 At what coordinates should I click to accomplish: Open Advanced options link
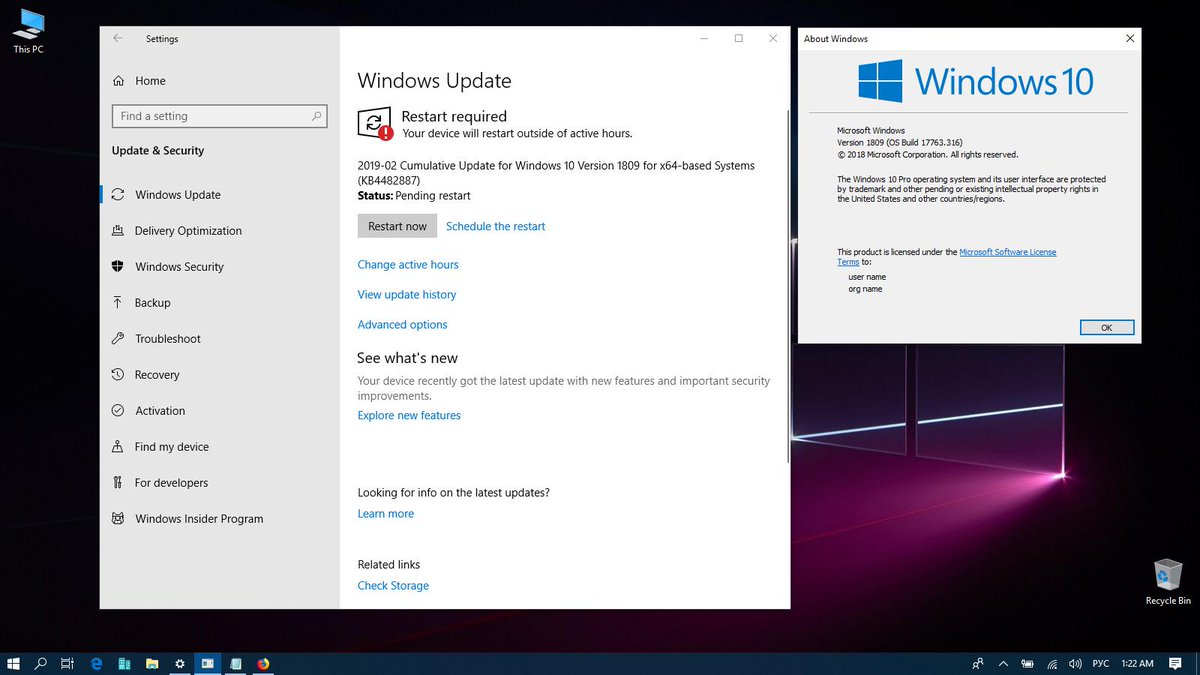(x=402, y=325)
